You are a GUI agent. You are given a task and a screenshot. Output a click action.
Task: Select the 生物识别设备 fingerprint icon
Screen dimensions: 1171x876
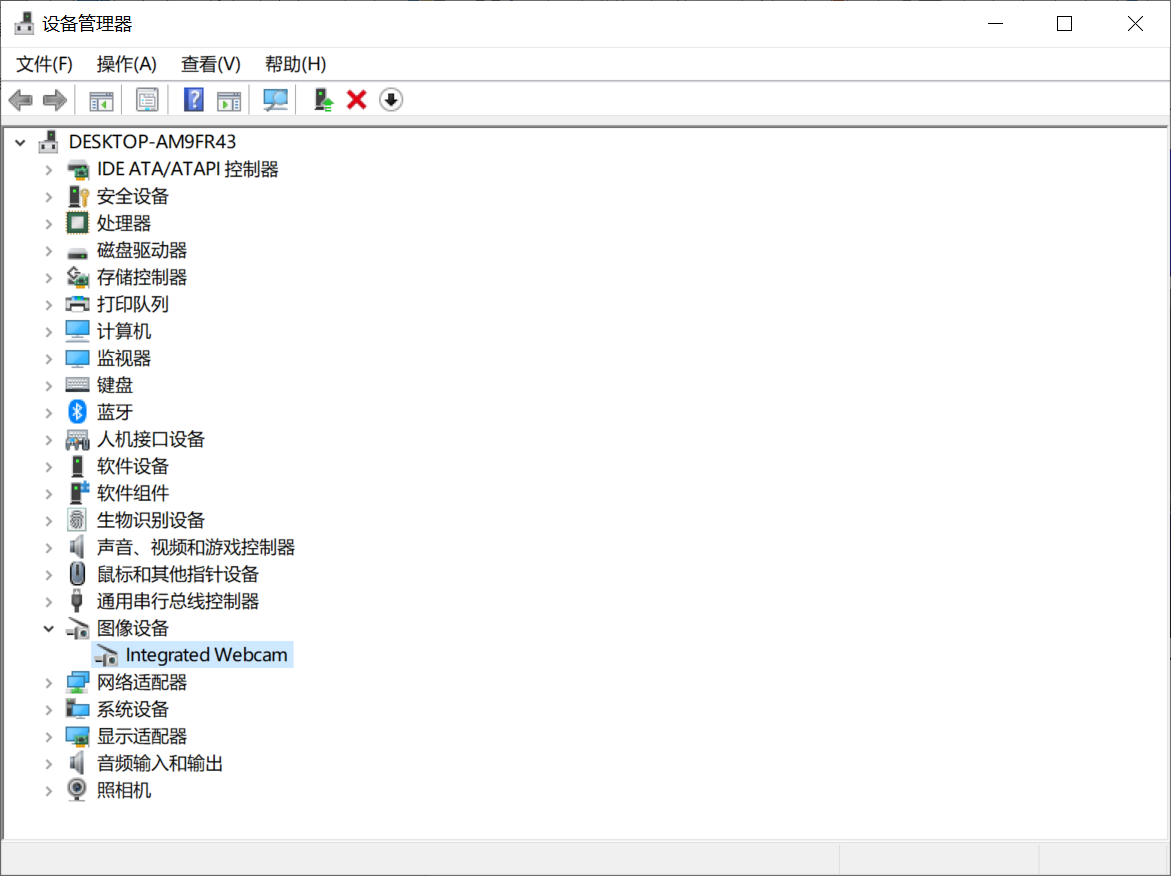click(x=77, y=520)
